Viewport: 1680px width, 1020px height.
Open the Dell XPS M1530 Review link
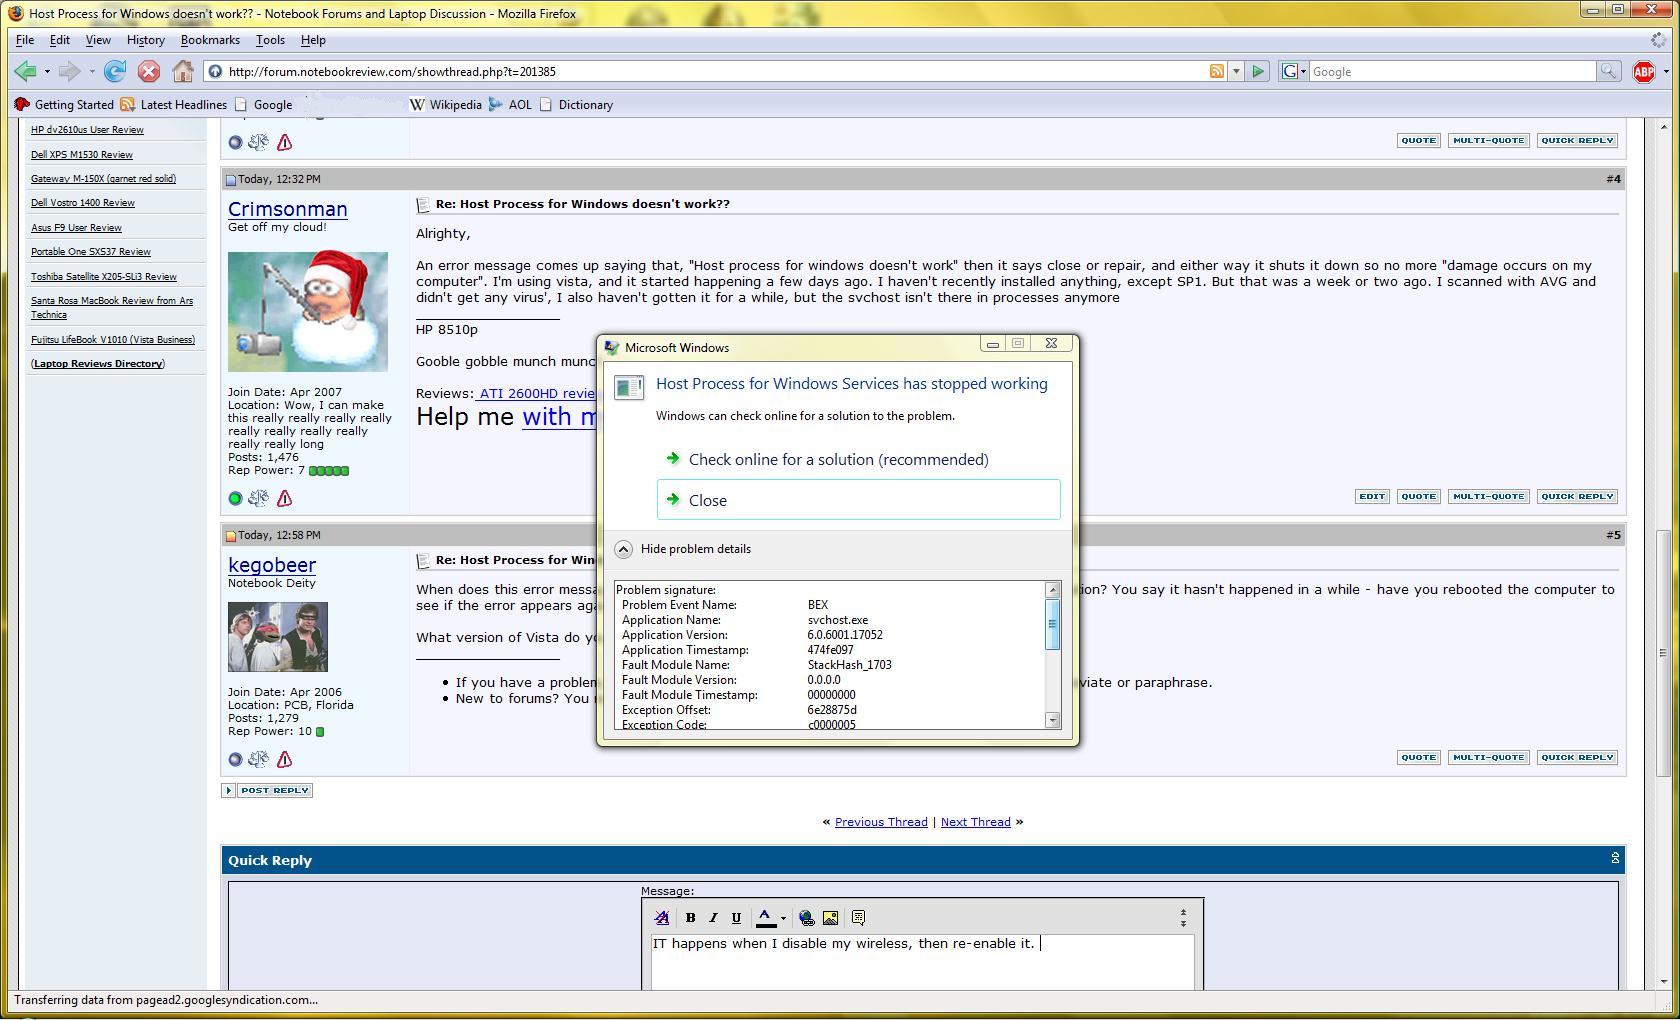point(82,154)
